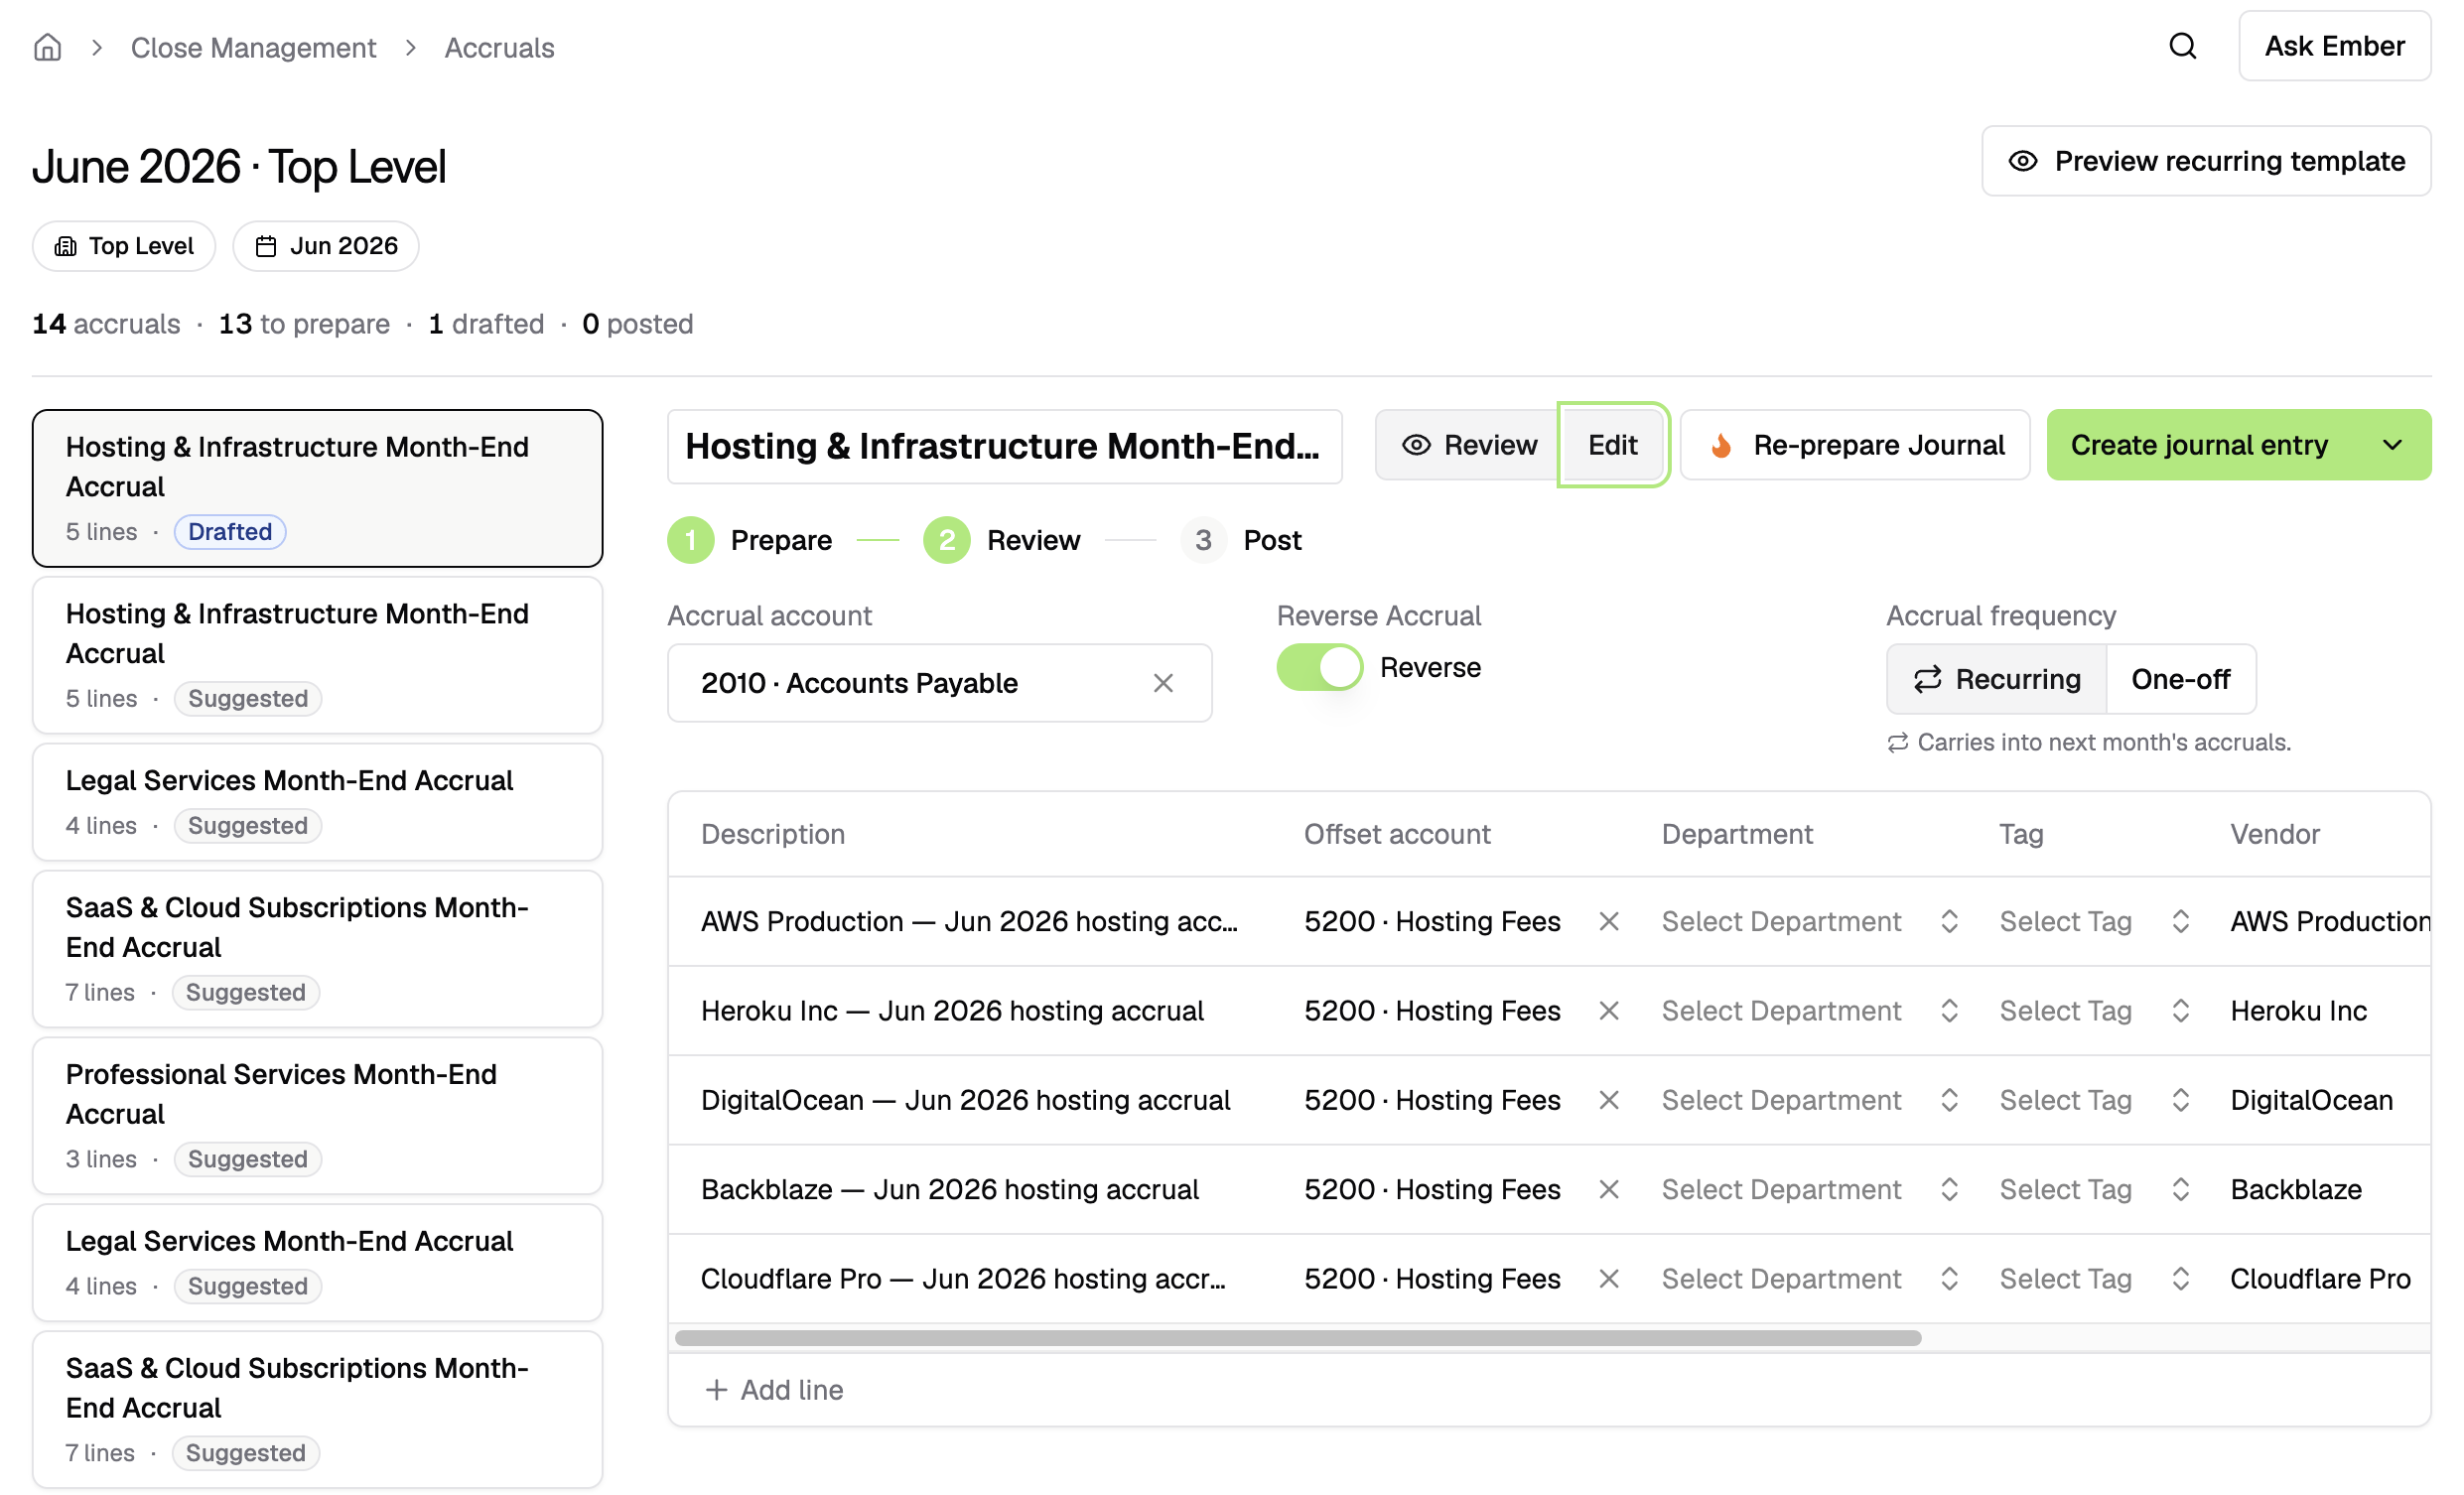The width and height of the screenshot is (2464, 1495).
Task: Open Department selector for Backblaze row
Action: coord(1810,1190)
